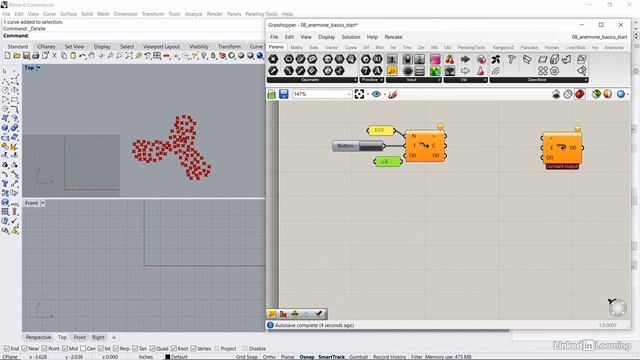Click the Don't draw preview geometry icon
The width and height of the screenshot is (640, 360).
(x=556, y=94)
